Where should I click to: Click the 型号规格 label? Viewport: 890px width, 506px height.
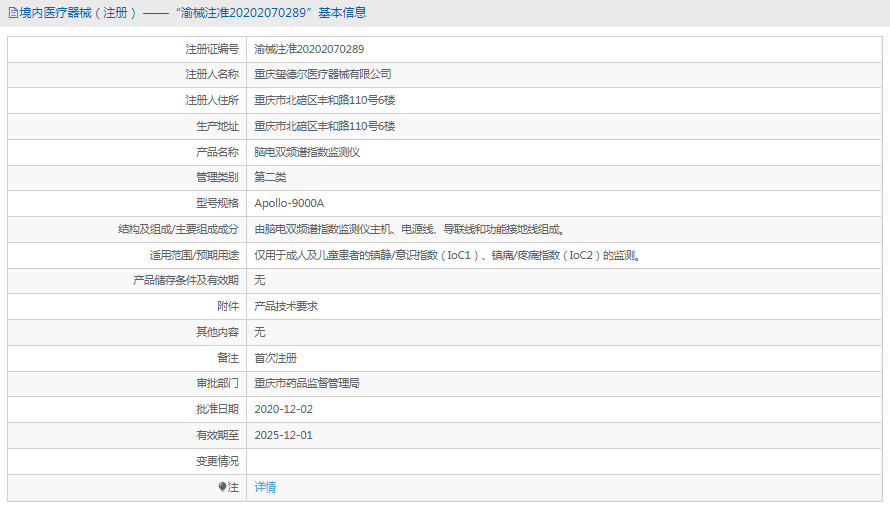coord(217,203)
